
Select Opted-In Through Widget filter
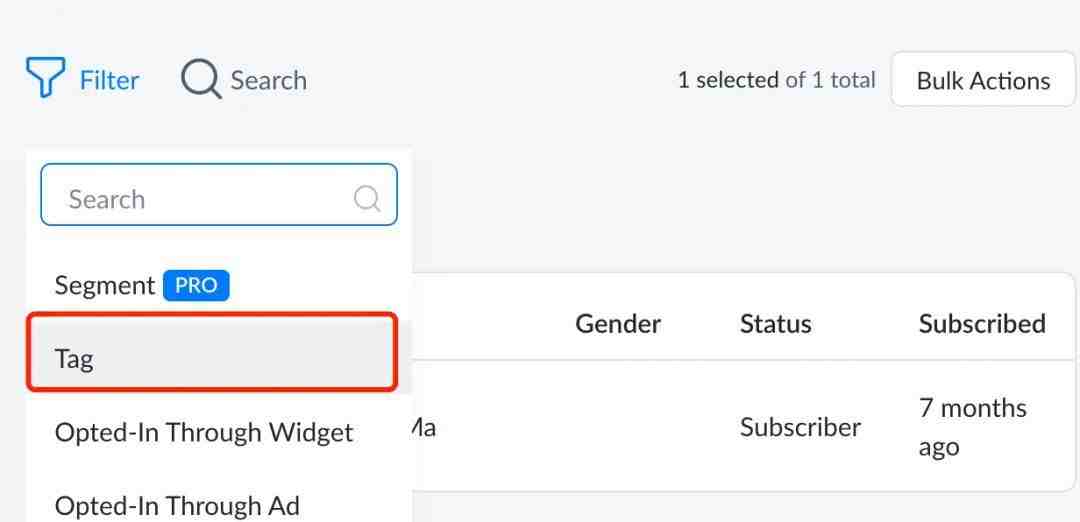click(204, 432)
